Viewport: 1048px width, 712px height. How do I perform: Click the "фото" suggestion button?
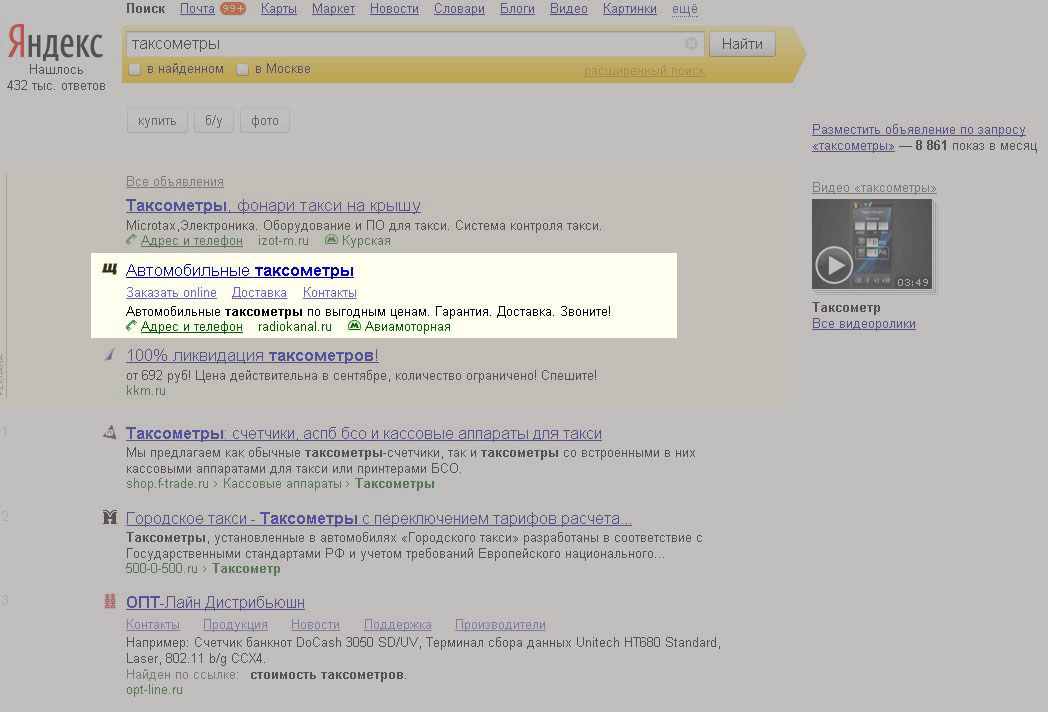click(x=265, y=120)
